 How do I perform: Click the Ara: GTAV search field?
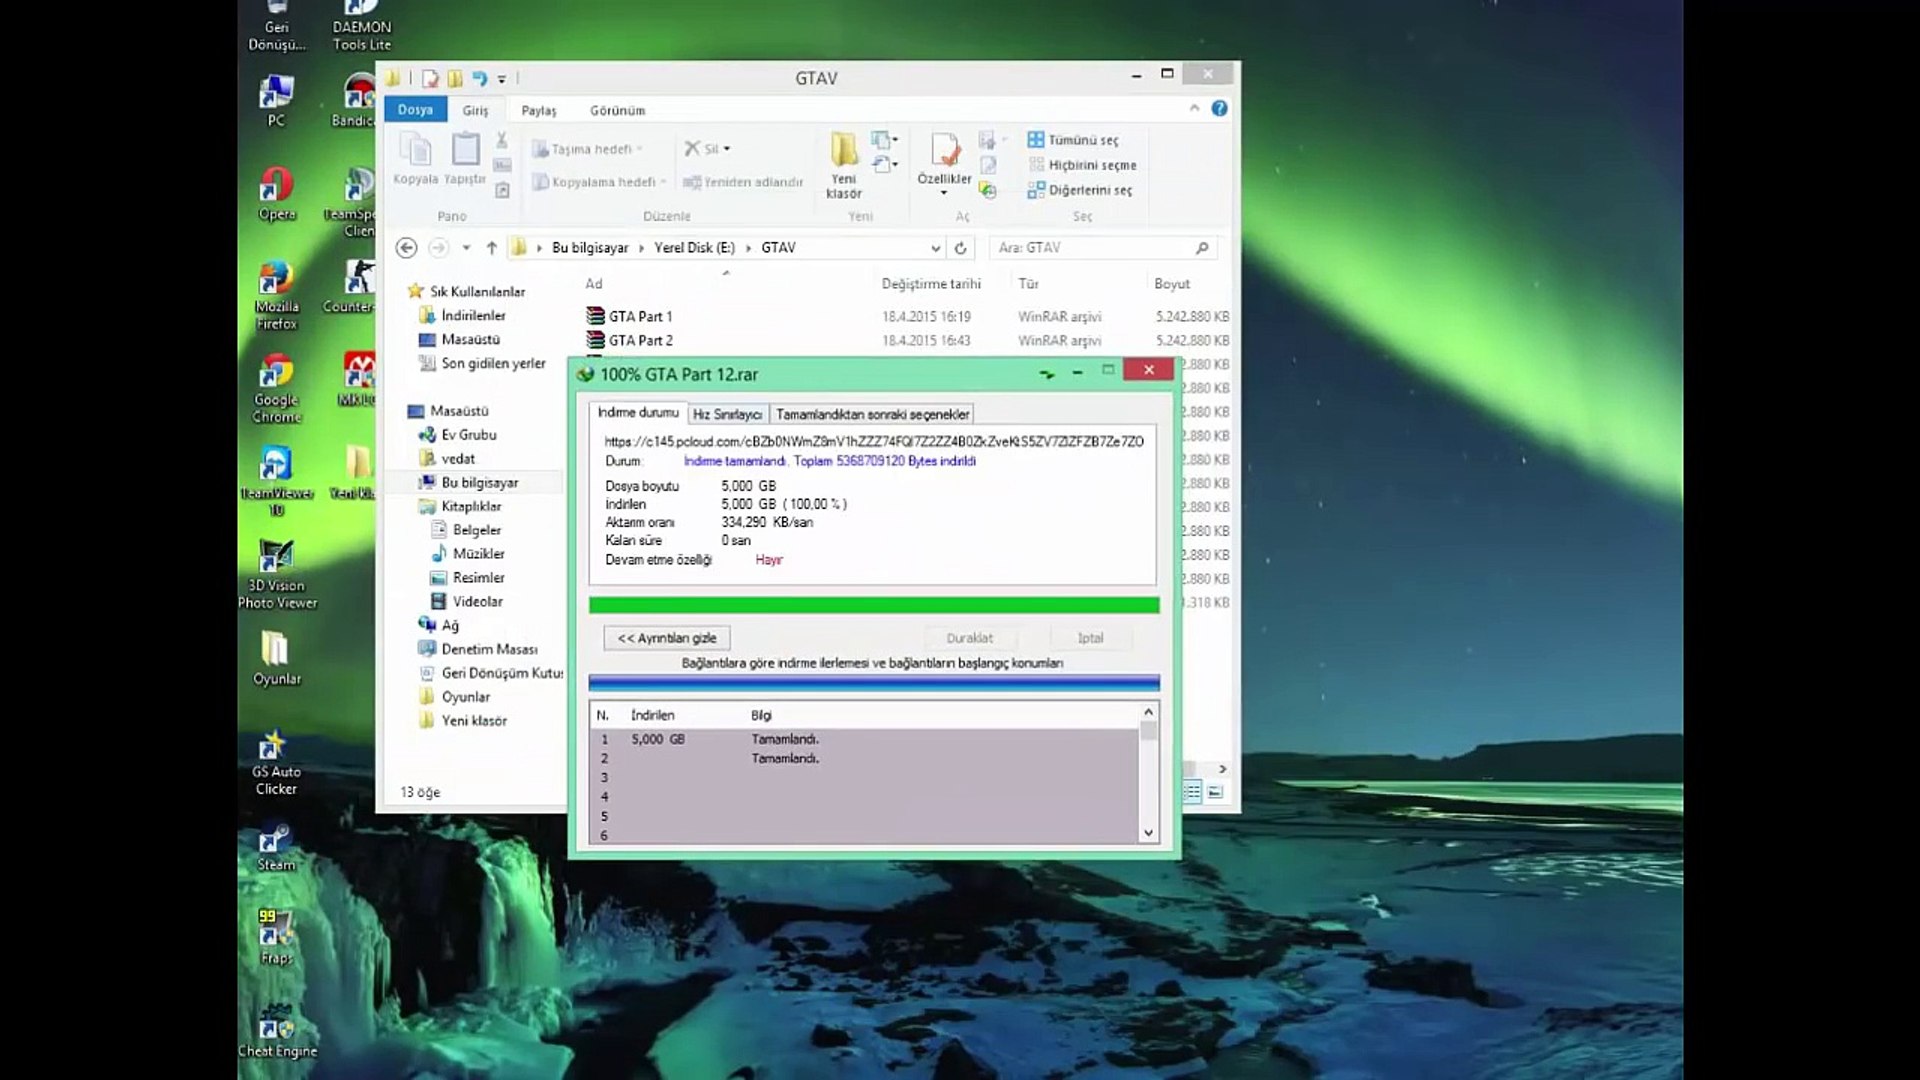pos(1090,248)
